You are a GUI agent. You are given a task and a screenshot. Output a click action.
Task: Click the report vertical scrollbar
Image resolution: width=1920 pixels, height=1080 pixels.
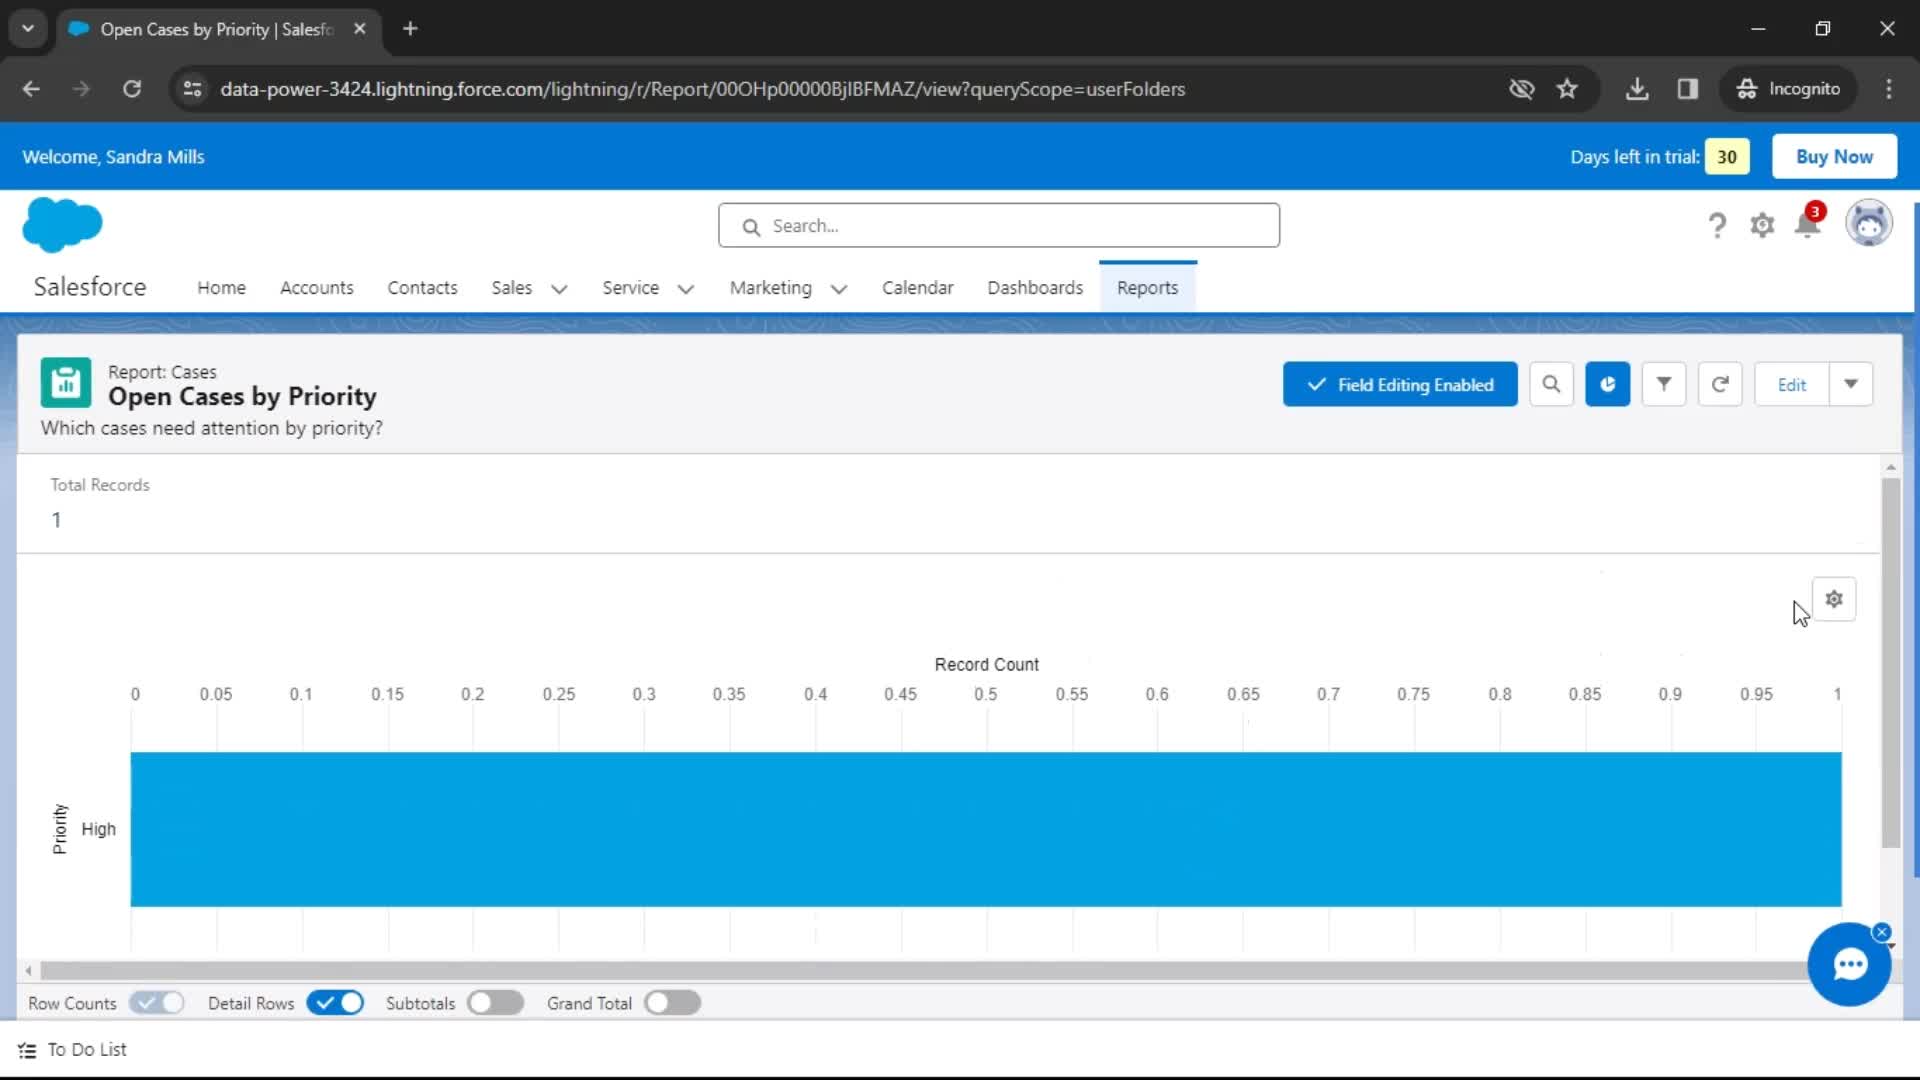(x=1890, y=663)
